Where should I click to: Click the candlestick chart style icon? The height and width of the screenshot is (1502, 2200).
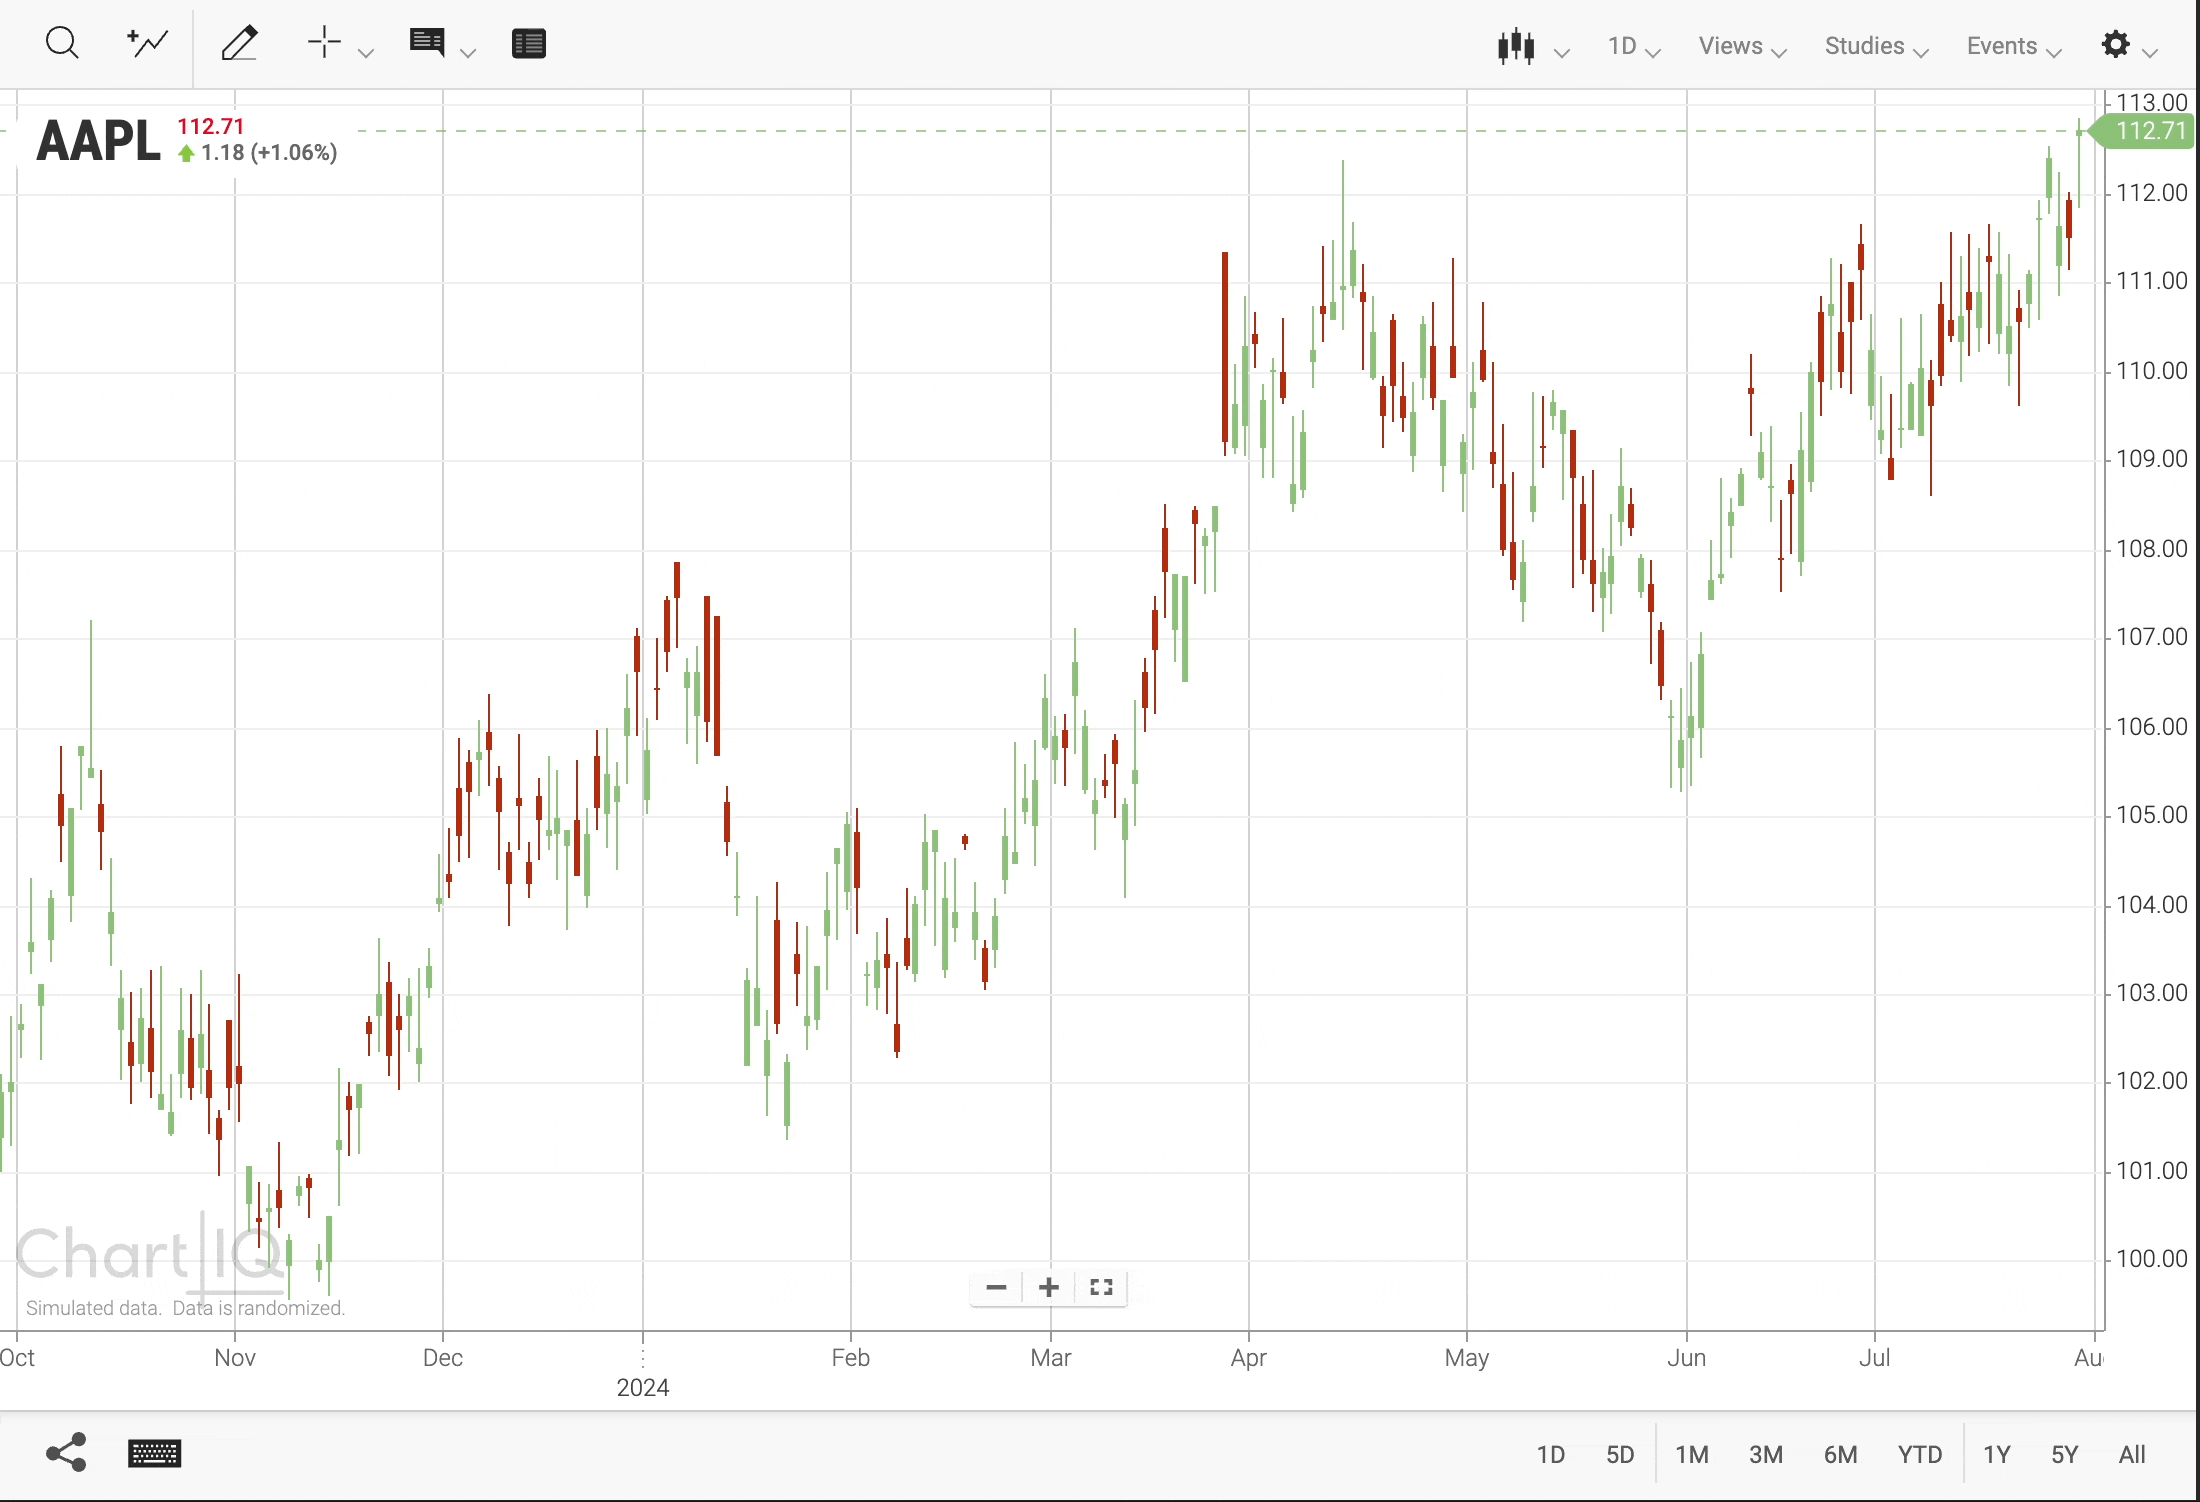[x=1516, y=46]
